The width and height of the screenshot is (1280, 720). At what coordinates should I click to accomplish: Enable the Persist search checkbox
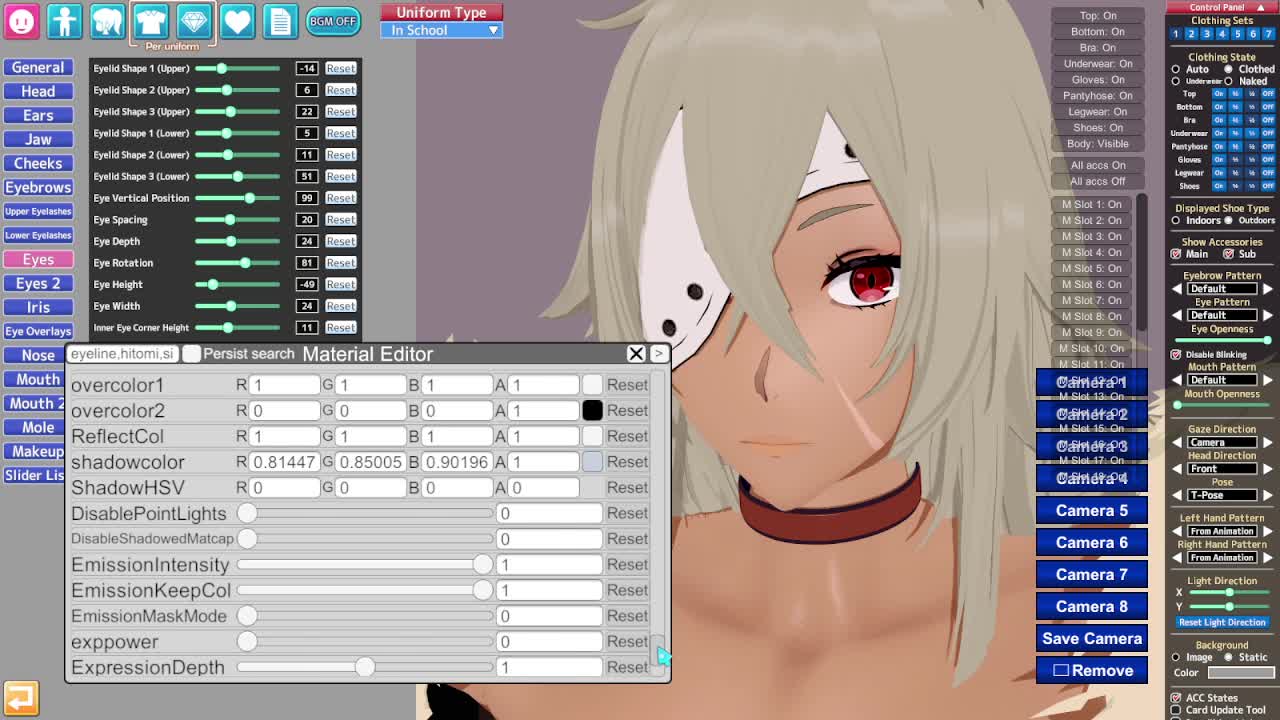click(x=192, y=354)
